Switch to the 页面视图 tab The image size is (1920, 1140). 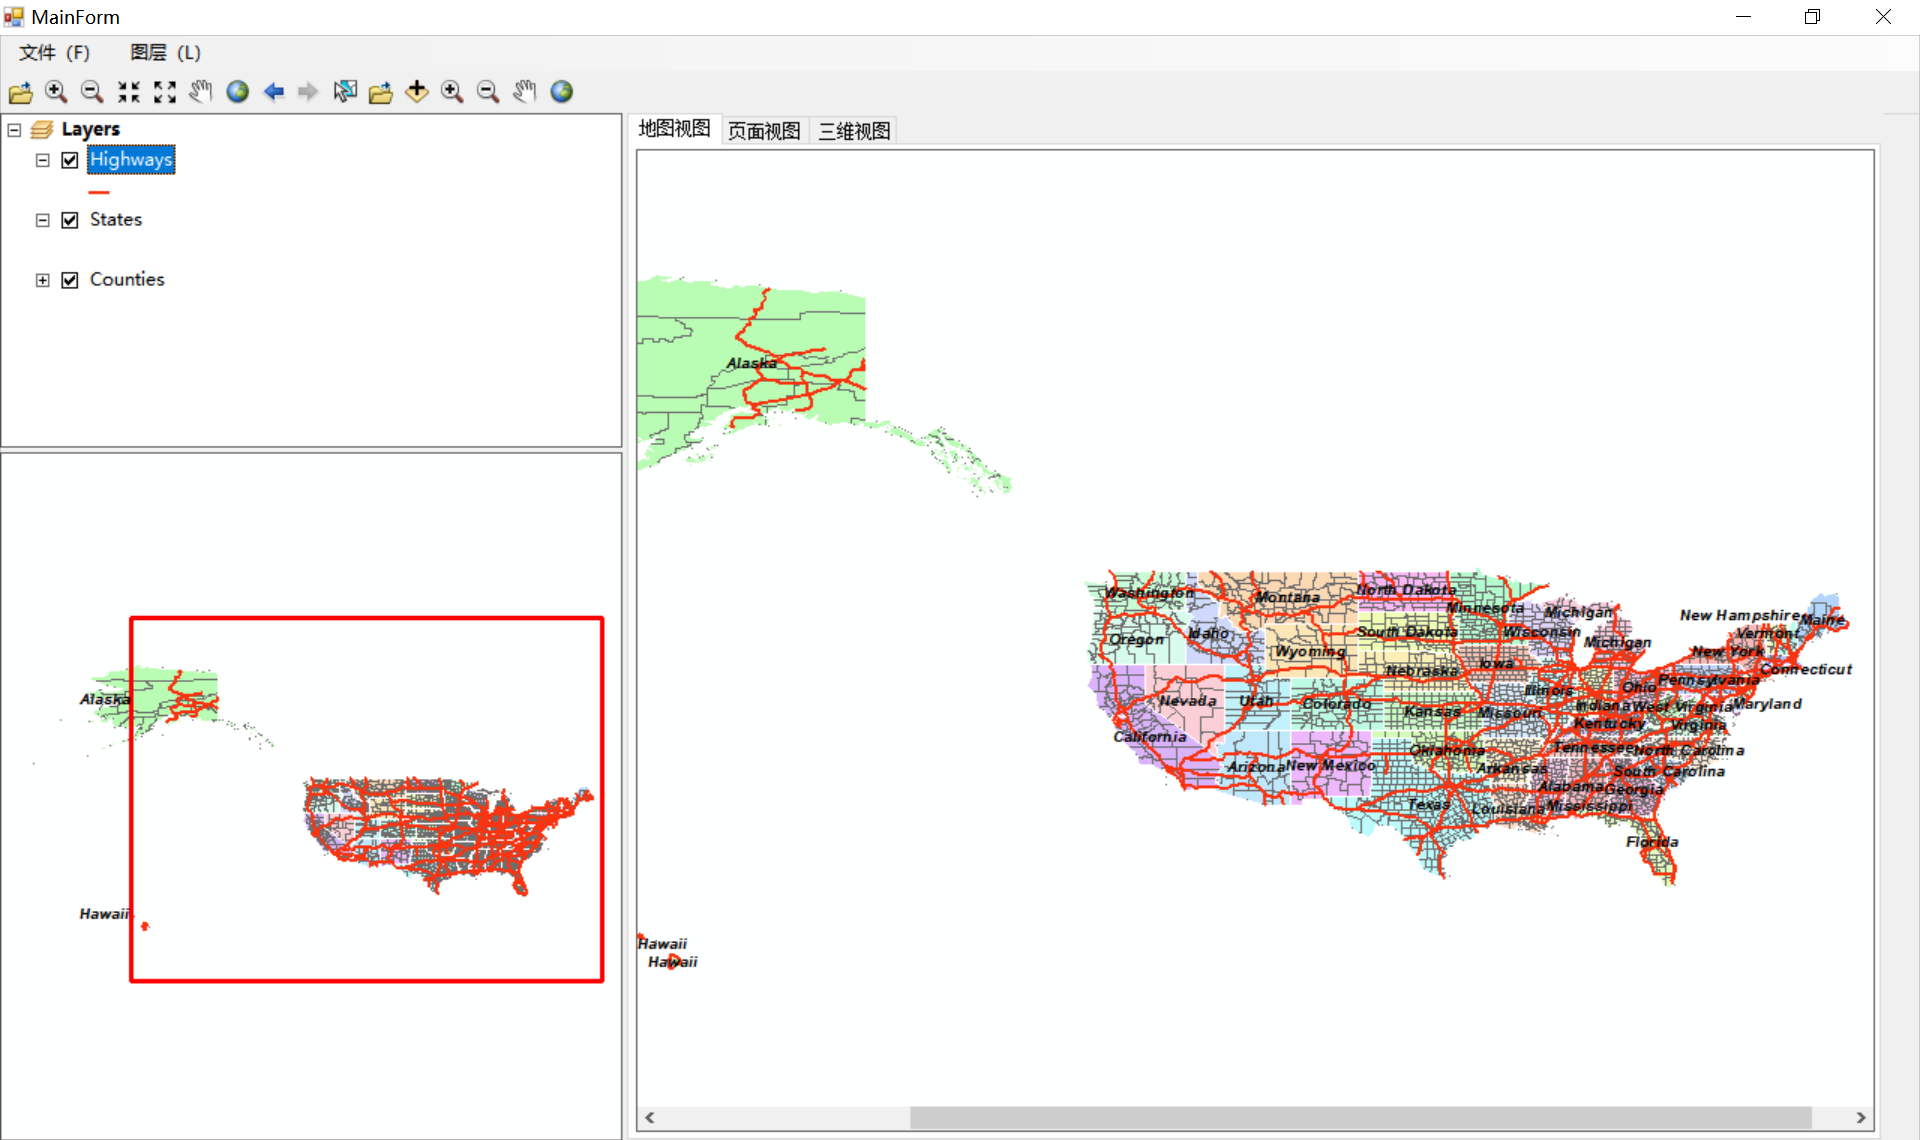pos(763,129)
